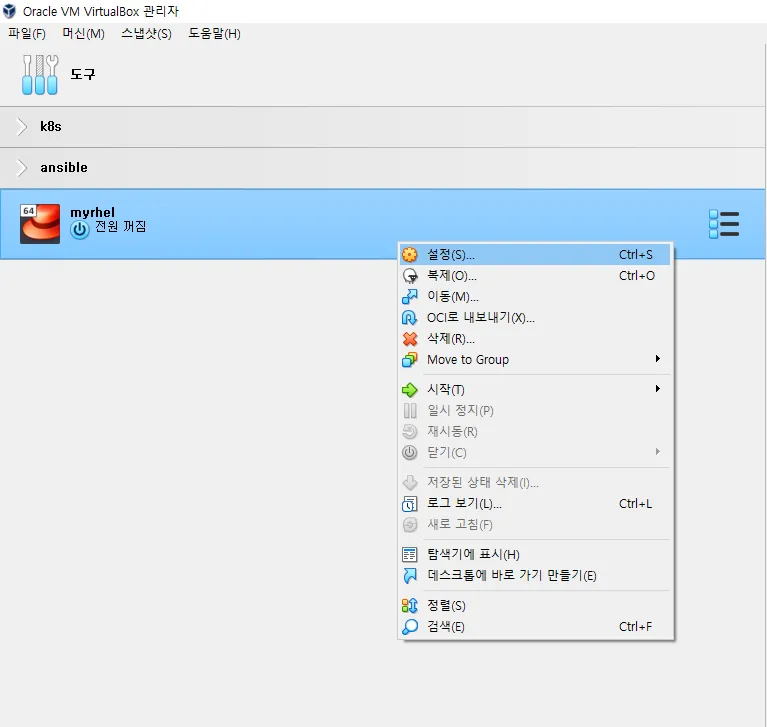Expand the Move to Group submenu arrow
767x727 pixels.
658,359
